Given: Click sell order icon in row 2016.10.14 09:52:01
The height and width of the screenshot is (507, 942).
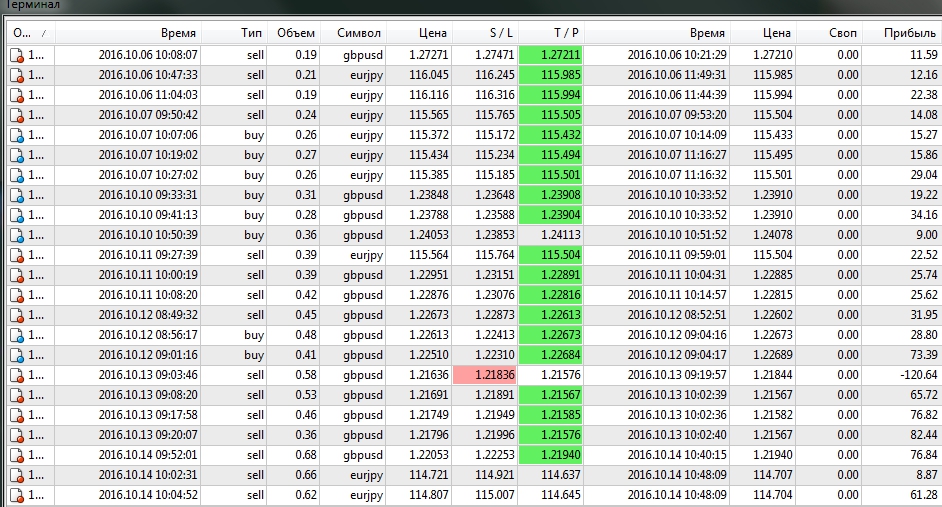Looking at the screenshot, I should pos(16,455).
